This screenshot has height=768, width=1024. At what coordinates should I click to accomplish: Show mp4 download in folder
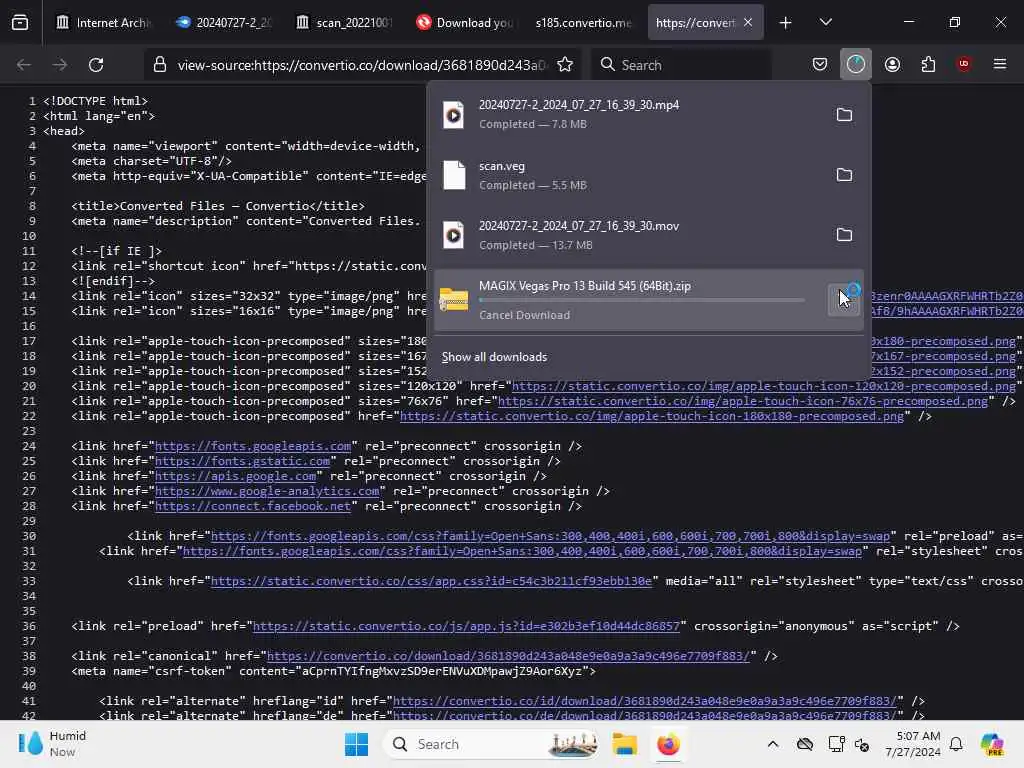click(x=844, y=115)
